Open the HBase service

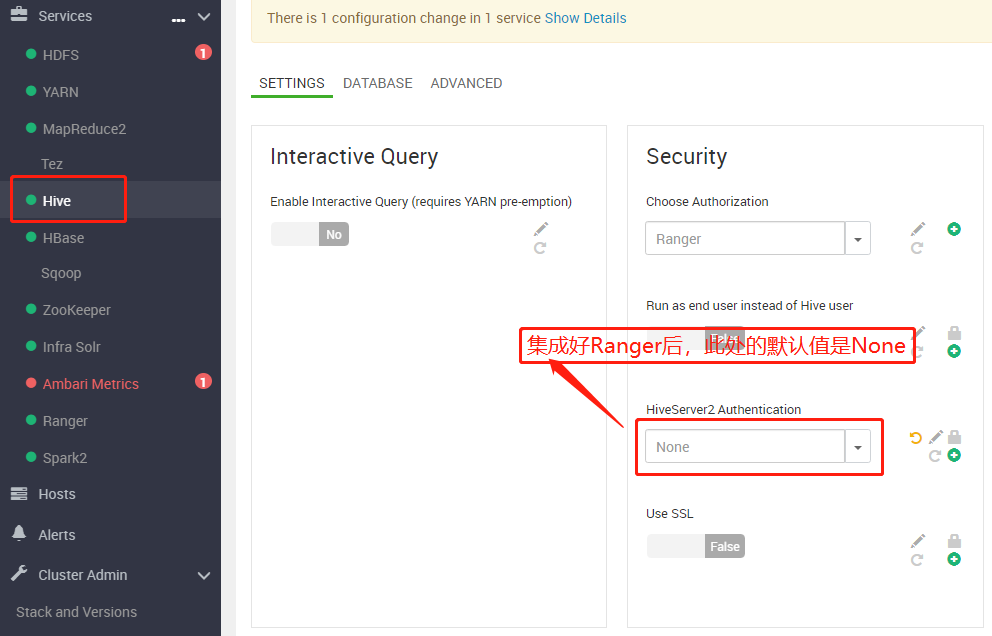pyautogui.click(x=63, y=238)
